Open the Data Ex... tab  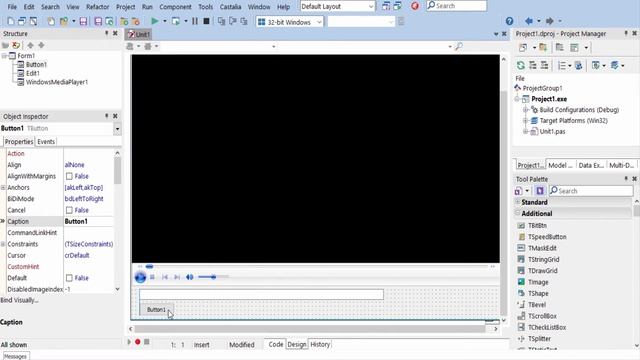click(x=591, y=165)
